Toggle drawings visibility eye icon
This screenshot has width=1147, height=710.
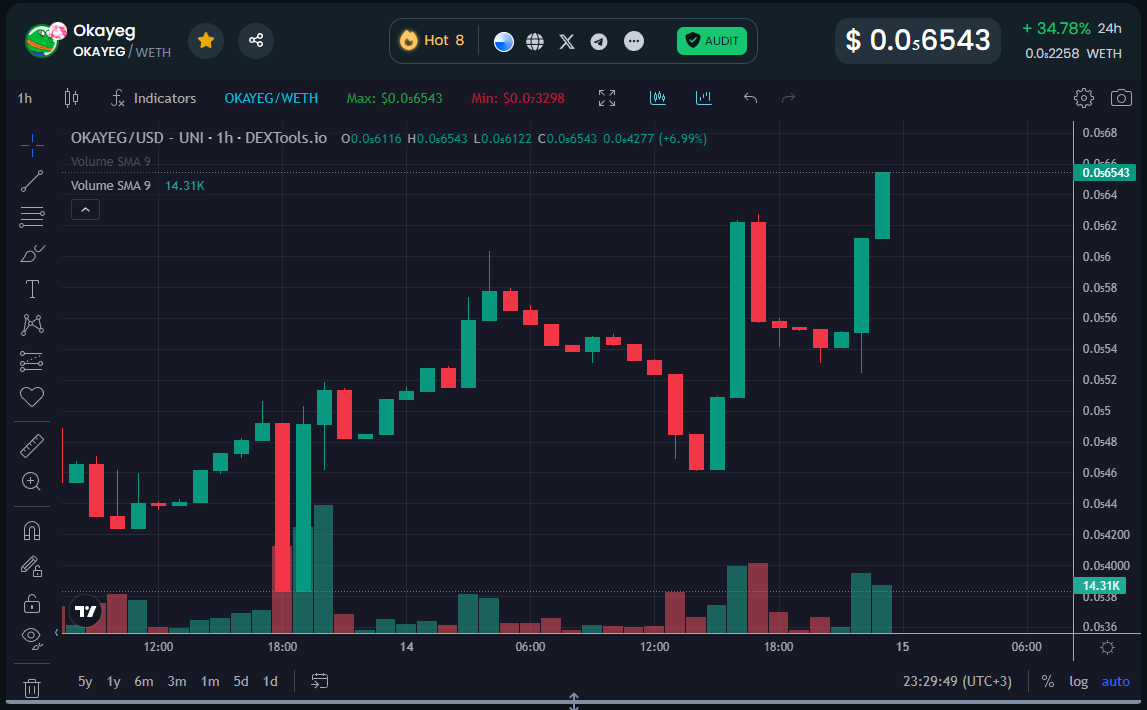tap(32, 635)
